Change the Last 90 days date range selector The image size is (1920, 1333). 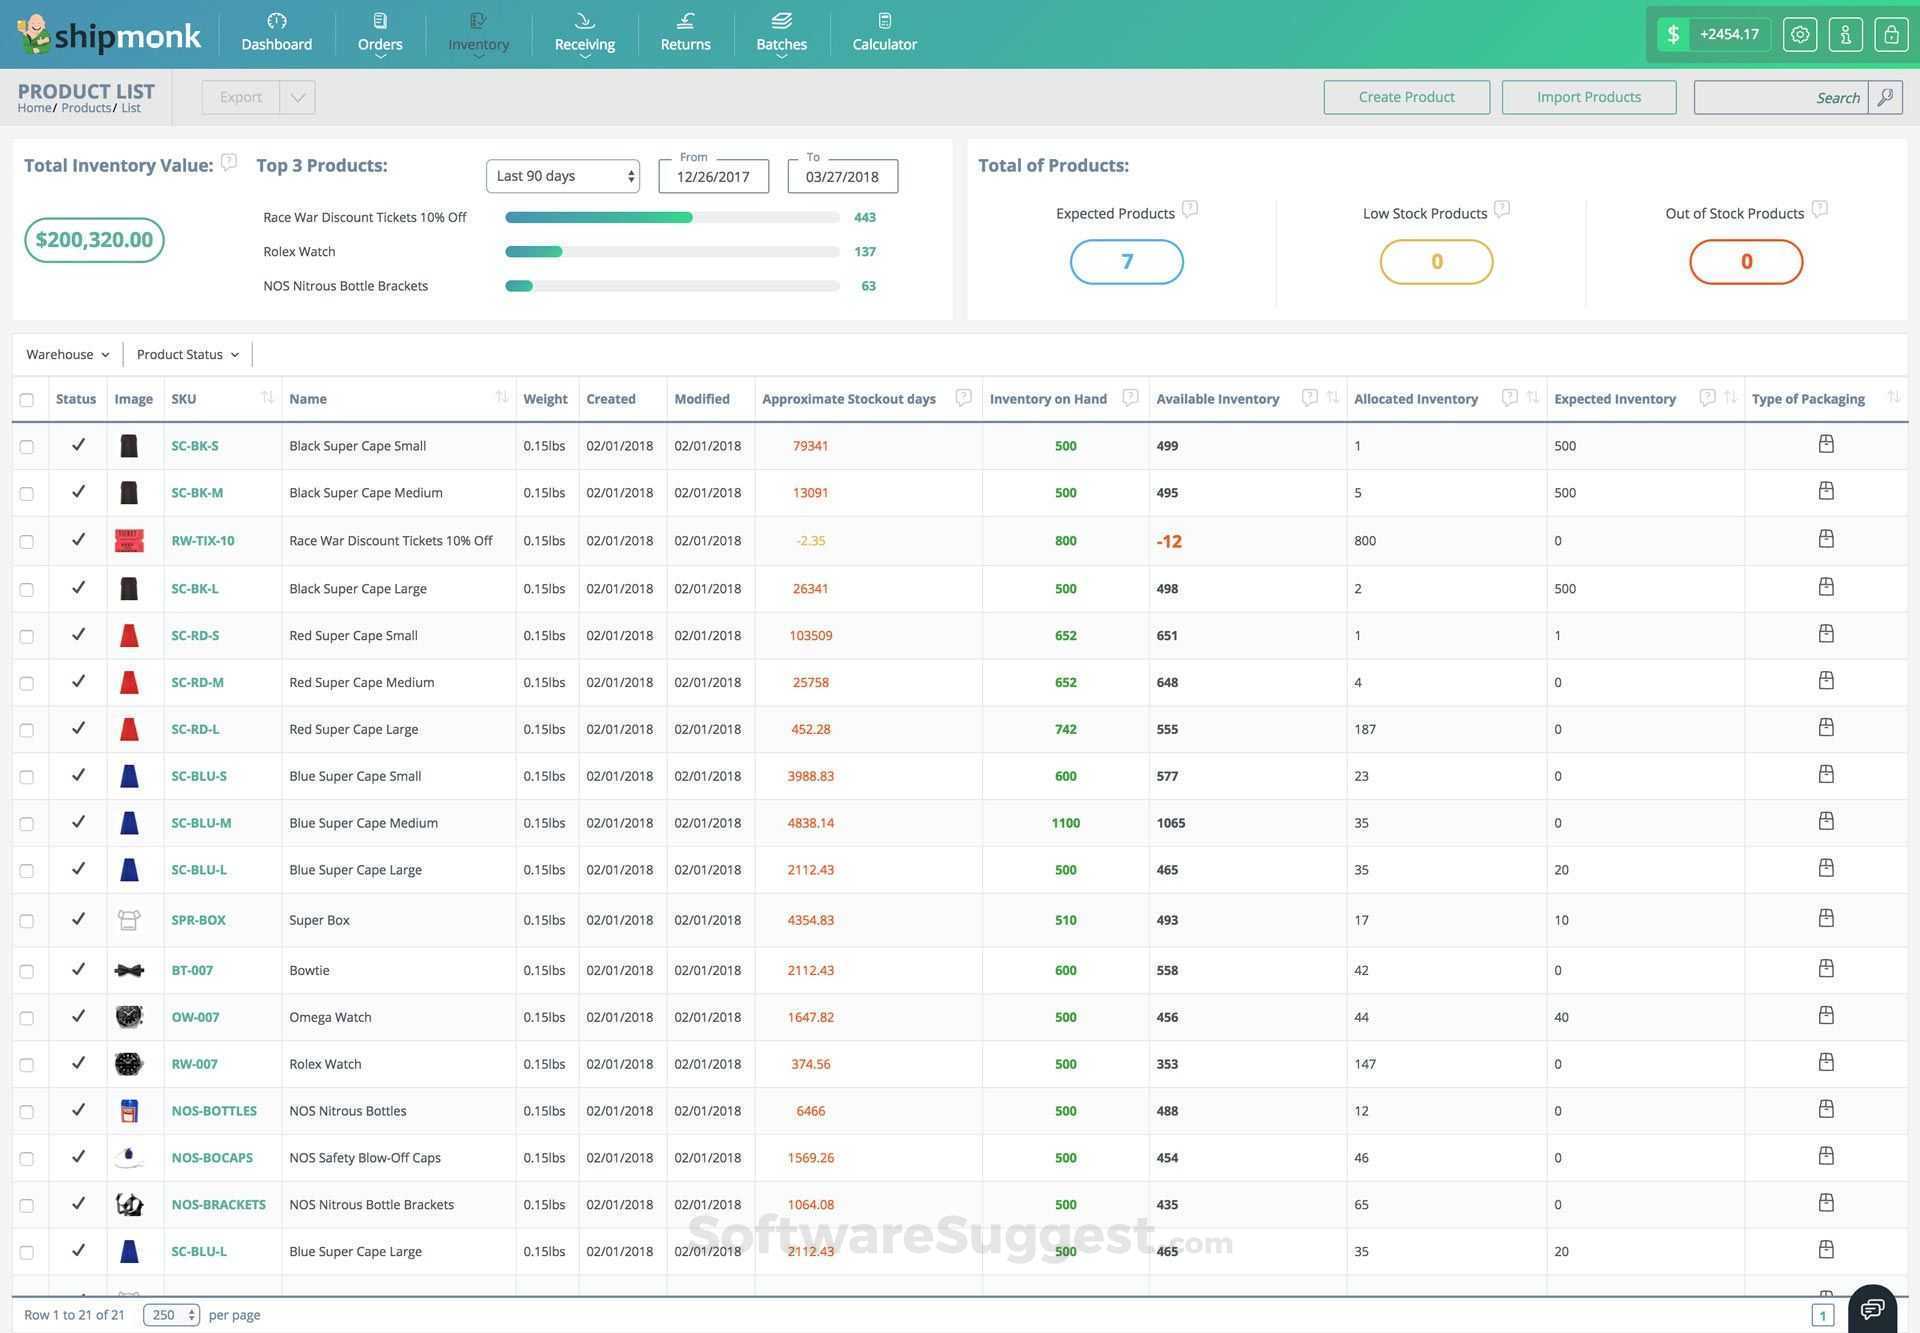(x=562, y=175)
